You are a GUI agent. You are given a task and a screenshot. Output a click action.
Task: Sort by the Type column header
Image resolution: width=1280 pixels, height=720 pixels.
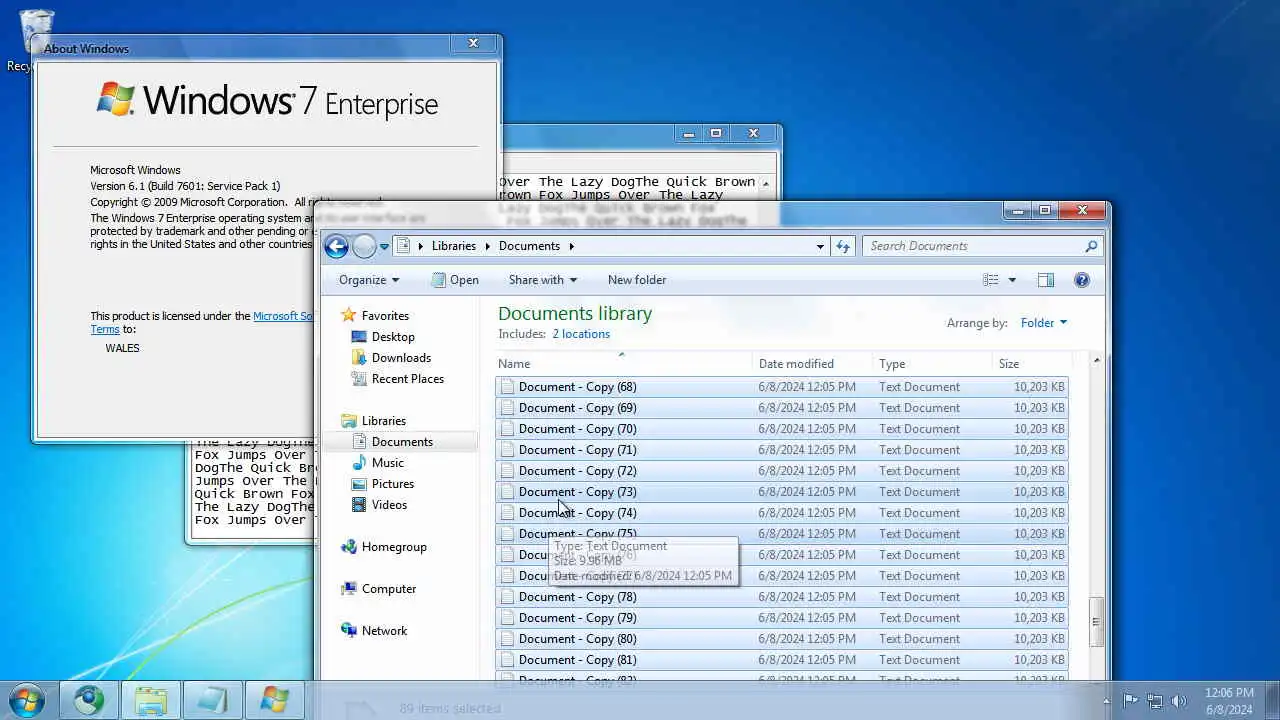[x=932, y=364]
